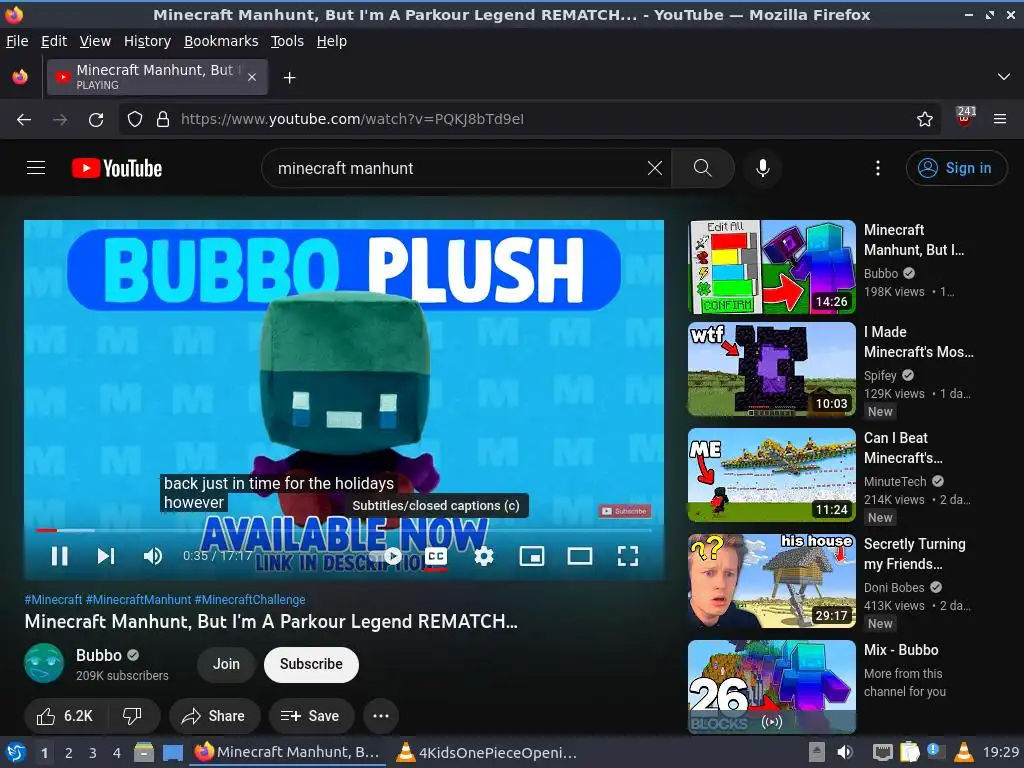Save video to a playlist
This screenshot has height=768, width=1024.
point(311,716)
